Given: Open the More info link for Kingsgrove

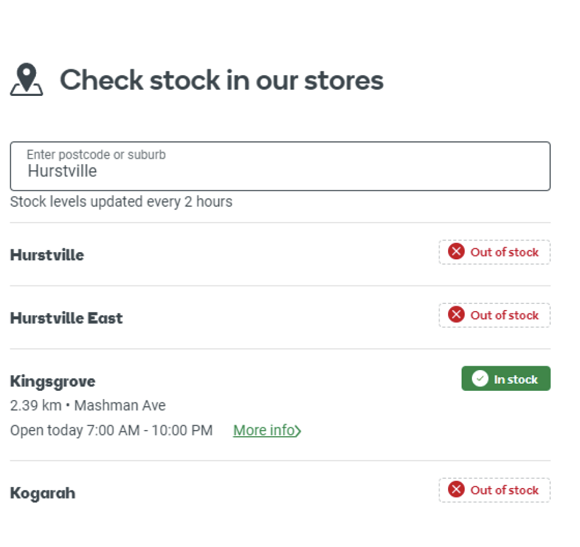Looking at the screenshot, I should (x=267, y=430).
